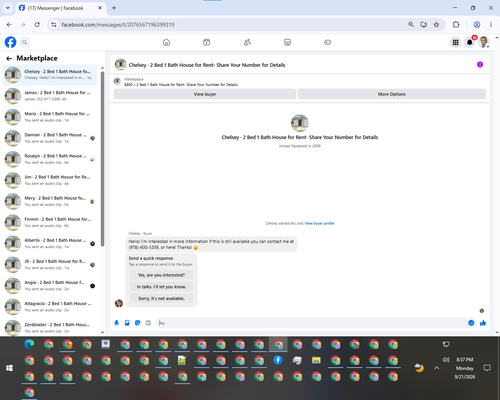Open the notifications bell
Viewport: 500px width, 400px height.
470,42
